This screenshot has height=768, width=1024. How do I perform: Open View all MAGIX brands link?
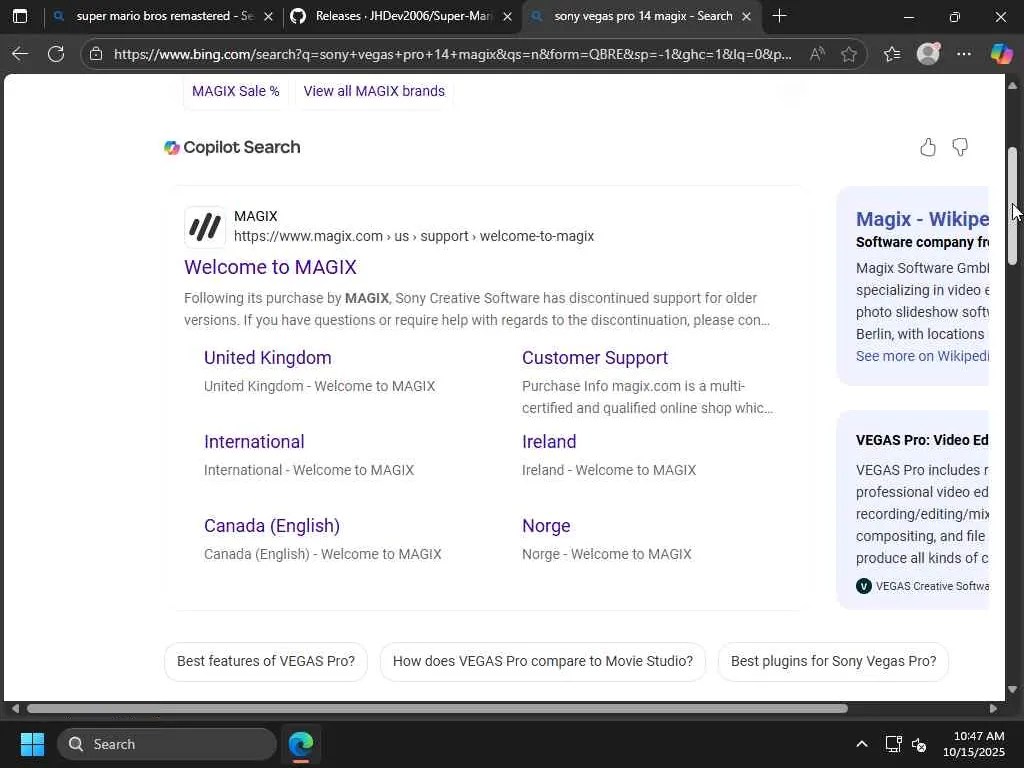[374, 91]
